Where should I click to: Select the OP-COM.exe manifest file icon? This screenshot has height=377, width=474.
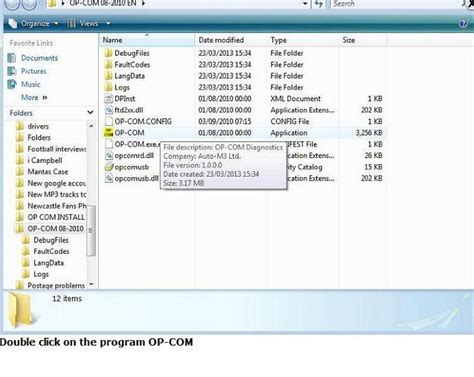click(108, 144)
